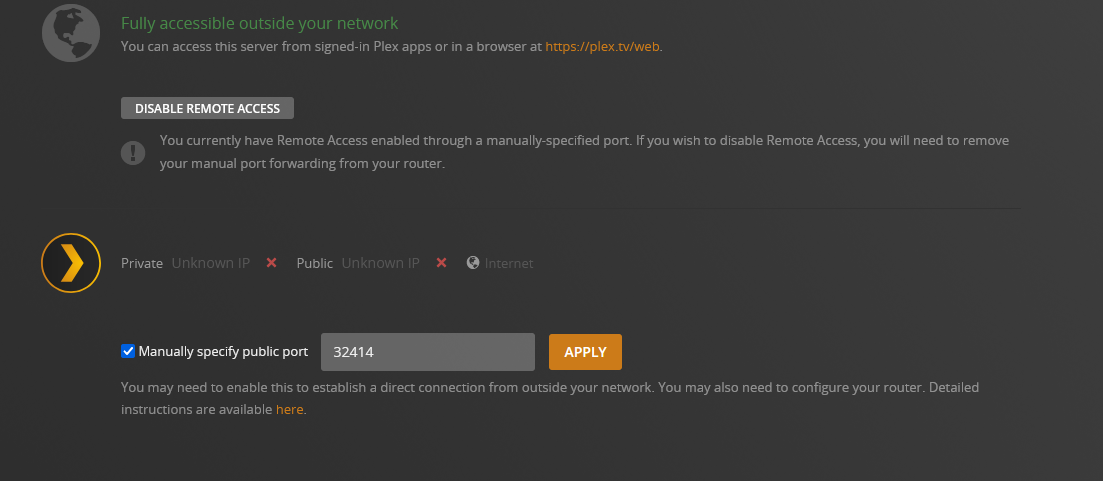The width and height of the screenshot is (1103, 481).
Task: Uncheck the Manually specify public port checkbox
Action: (128, 351)
